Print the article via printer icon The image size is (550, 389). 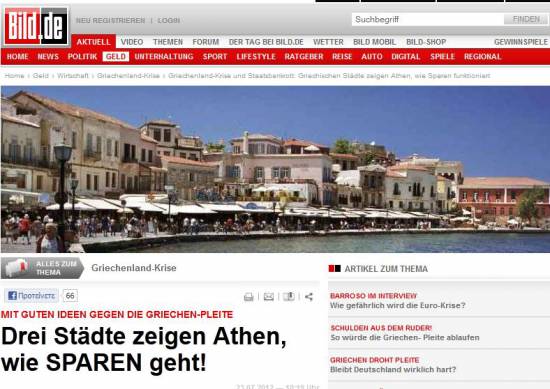click(x=248, y=297)
